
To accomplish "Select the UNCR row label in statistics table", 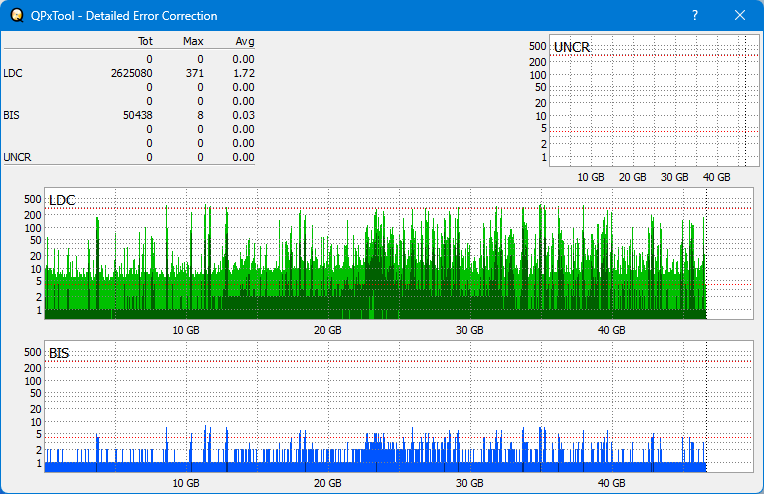I will tap(17, 157).
